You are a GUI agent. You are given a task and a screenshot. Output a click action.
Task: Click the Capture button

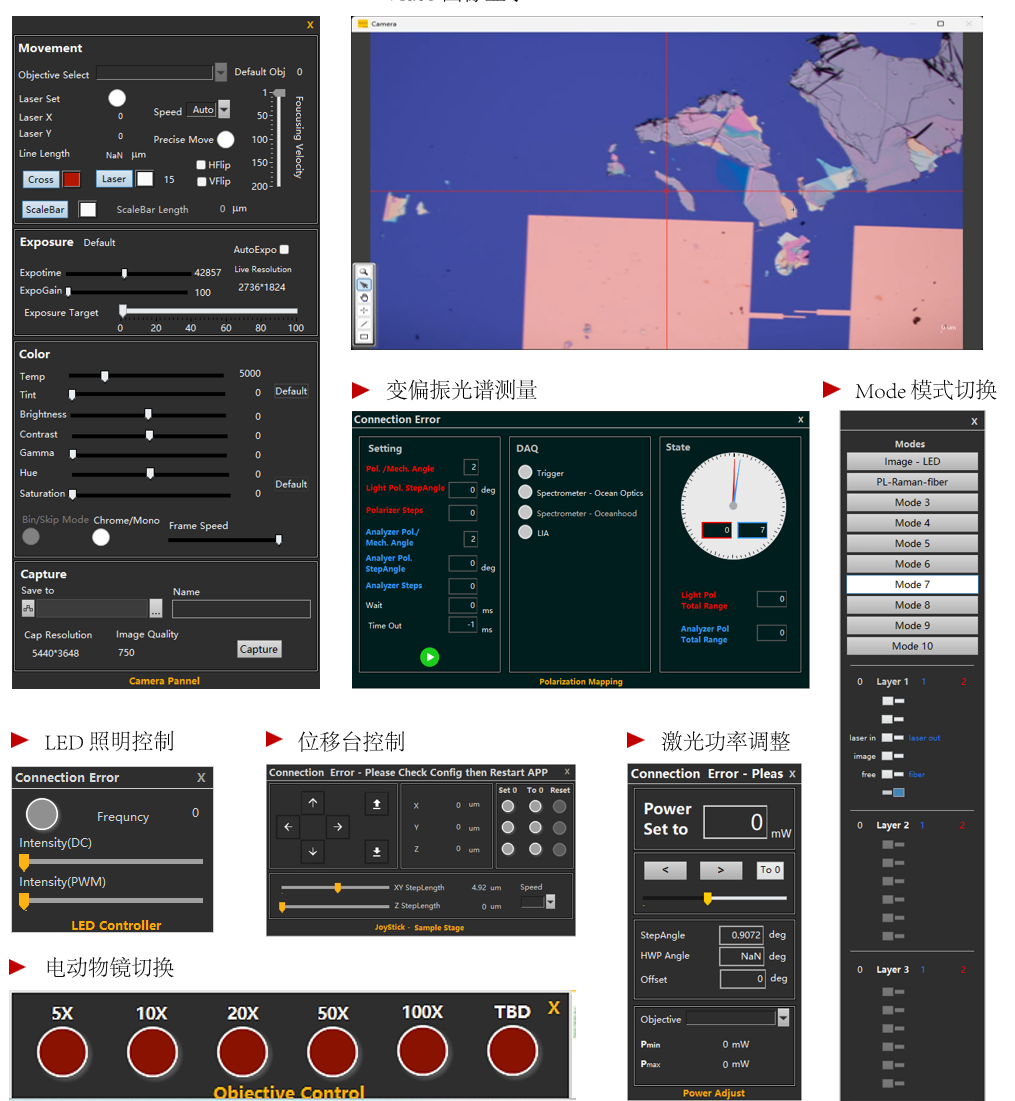[x=259, y=649]
